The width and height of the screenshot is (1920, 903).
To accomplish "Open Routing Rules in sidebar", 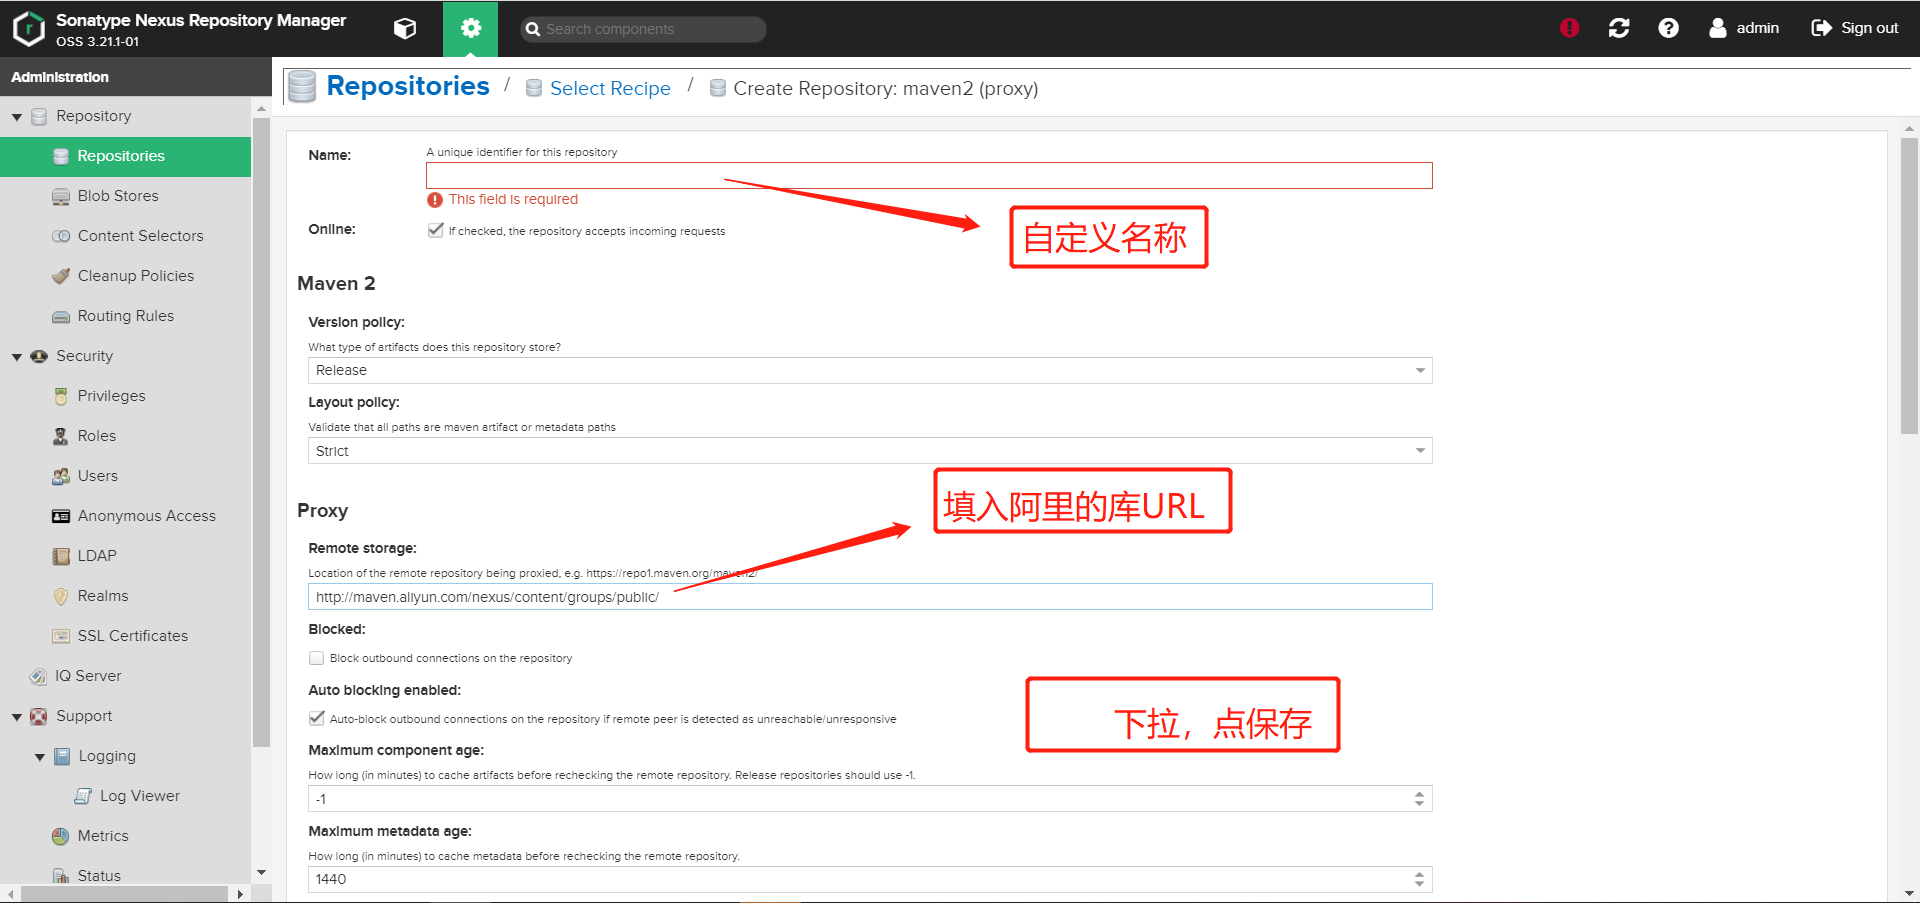I will point(126,316).
